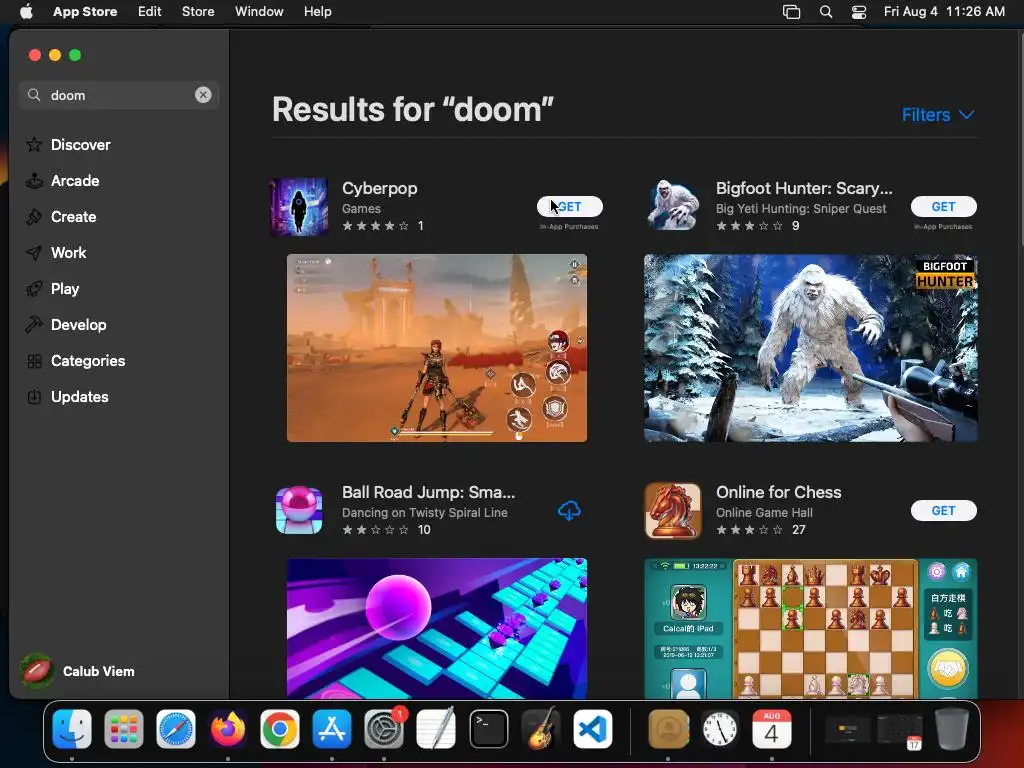The image size is (1024, 768).
Task: Open Bigfoot Hunter: Scary... title
Action: [x=804, y=188]
